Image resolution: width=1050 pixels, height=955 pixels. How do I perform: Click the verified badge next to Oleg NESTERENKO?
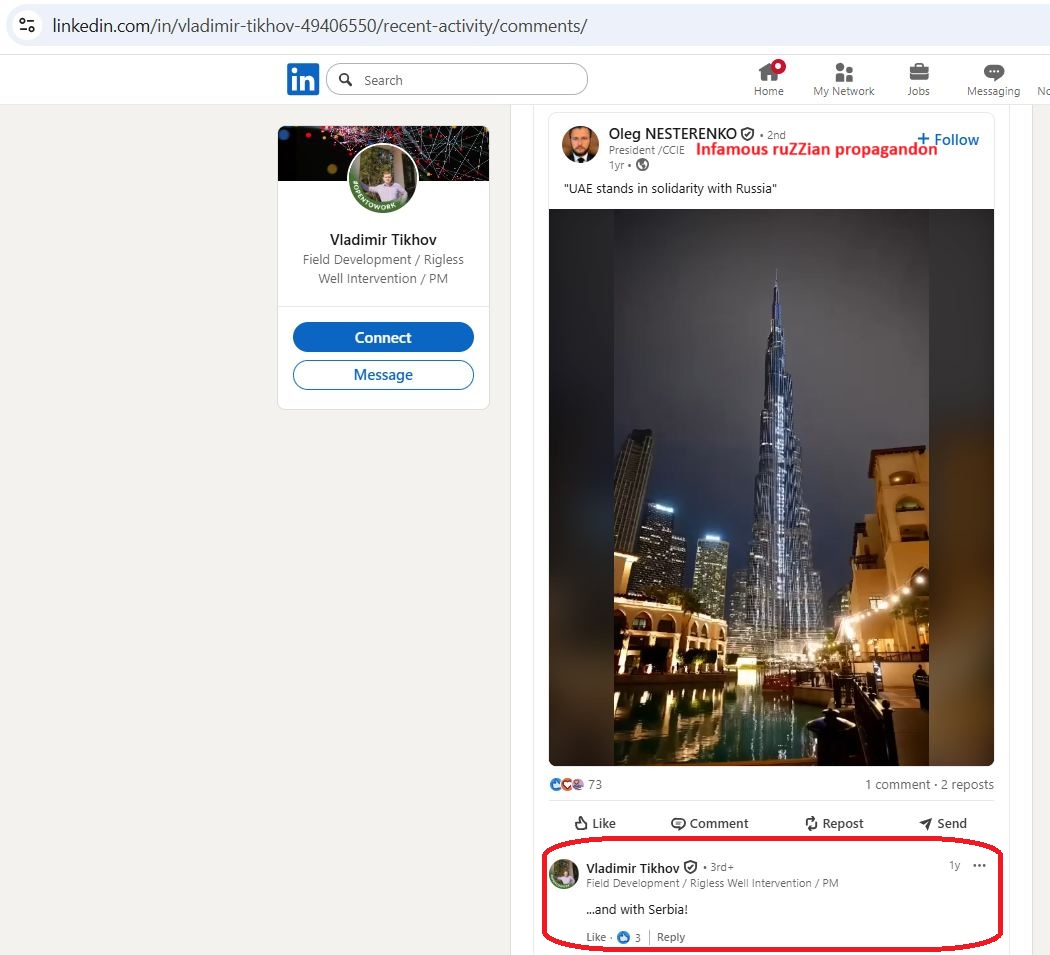pos(747,133)
